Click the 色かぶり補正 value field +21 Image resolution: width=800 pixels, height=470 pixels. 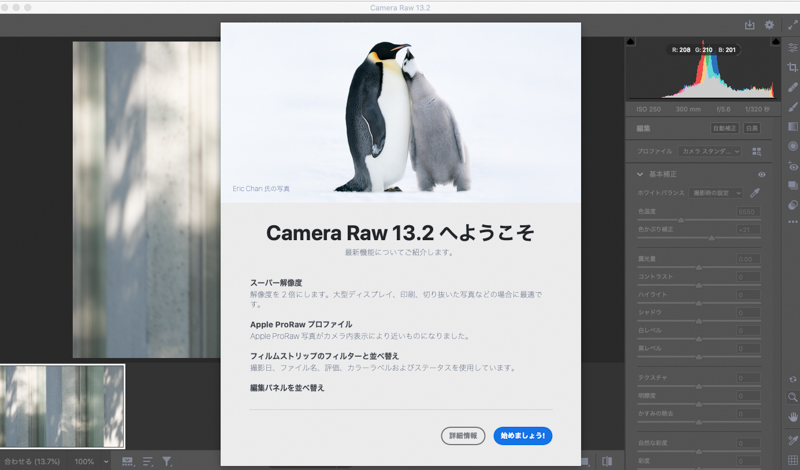748,230
